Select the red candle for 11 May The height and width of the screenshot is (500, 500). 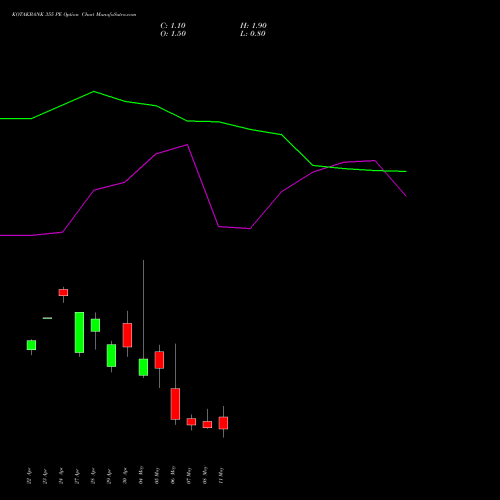click(x=223, y=423)
